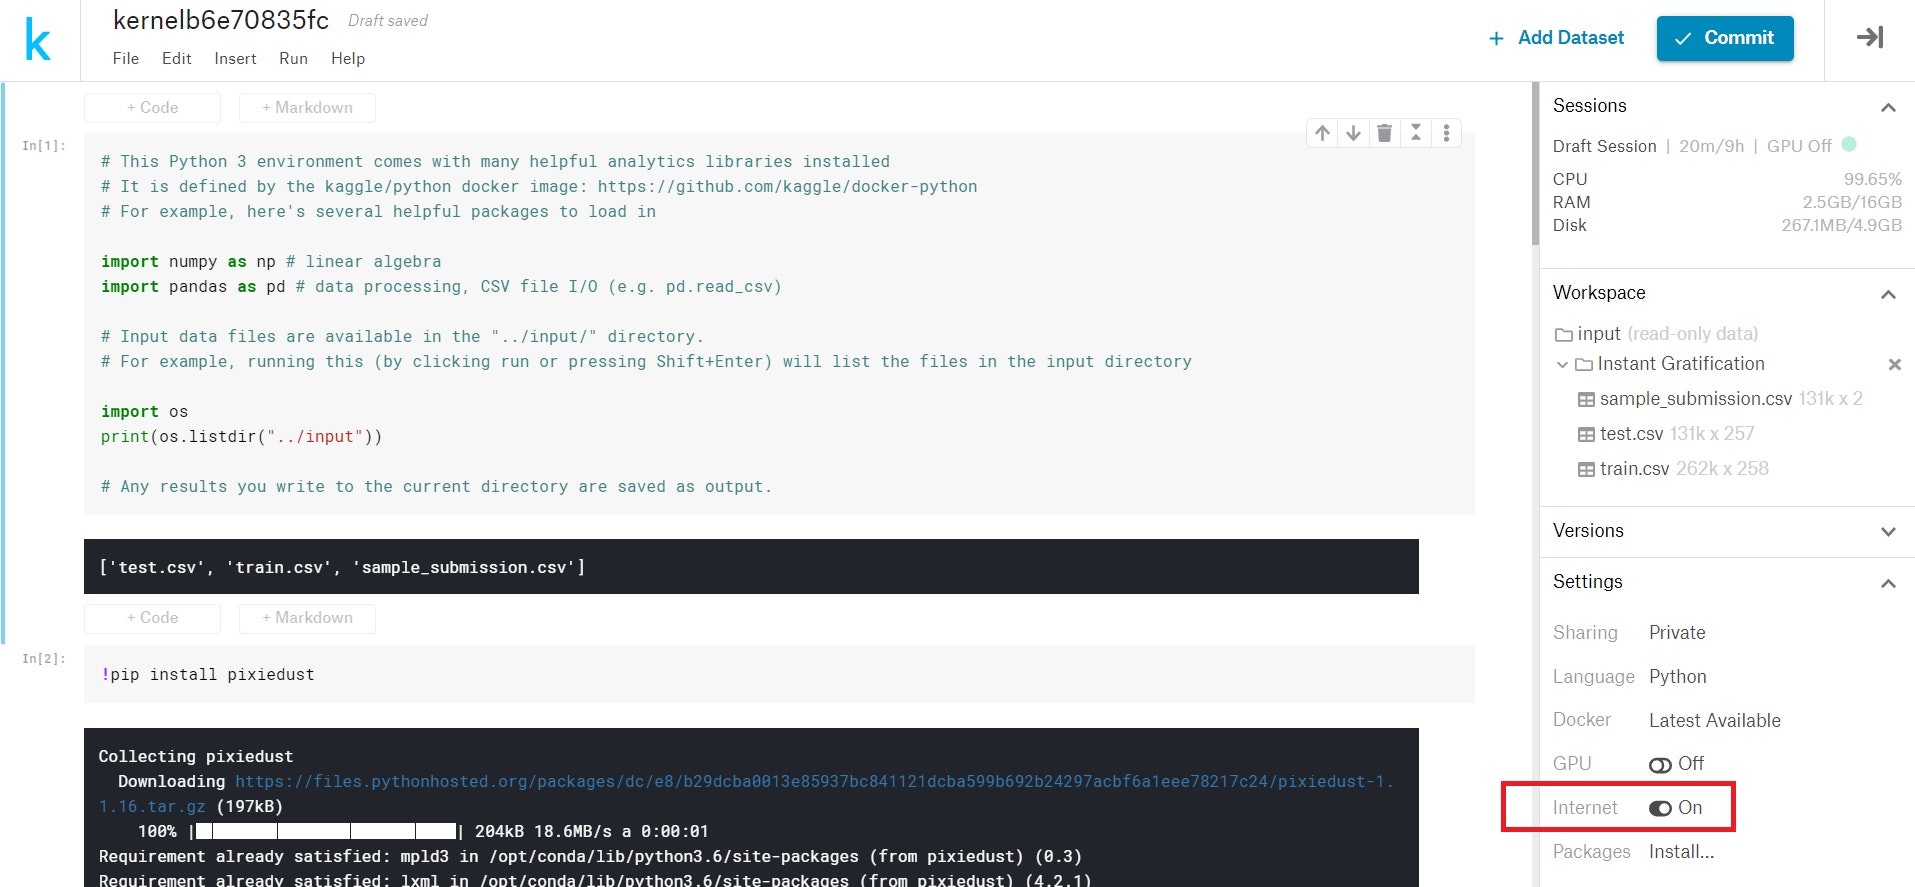Click the table icon beside train.csv
Image resolution: width=1915 pixels, height=887 pixels.
(x=1586, y=470)
